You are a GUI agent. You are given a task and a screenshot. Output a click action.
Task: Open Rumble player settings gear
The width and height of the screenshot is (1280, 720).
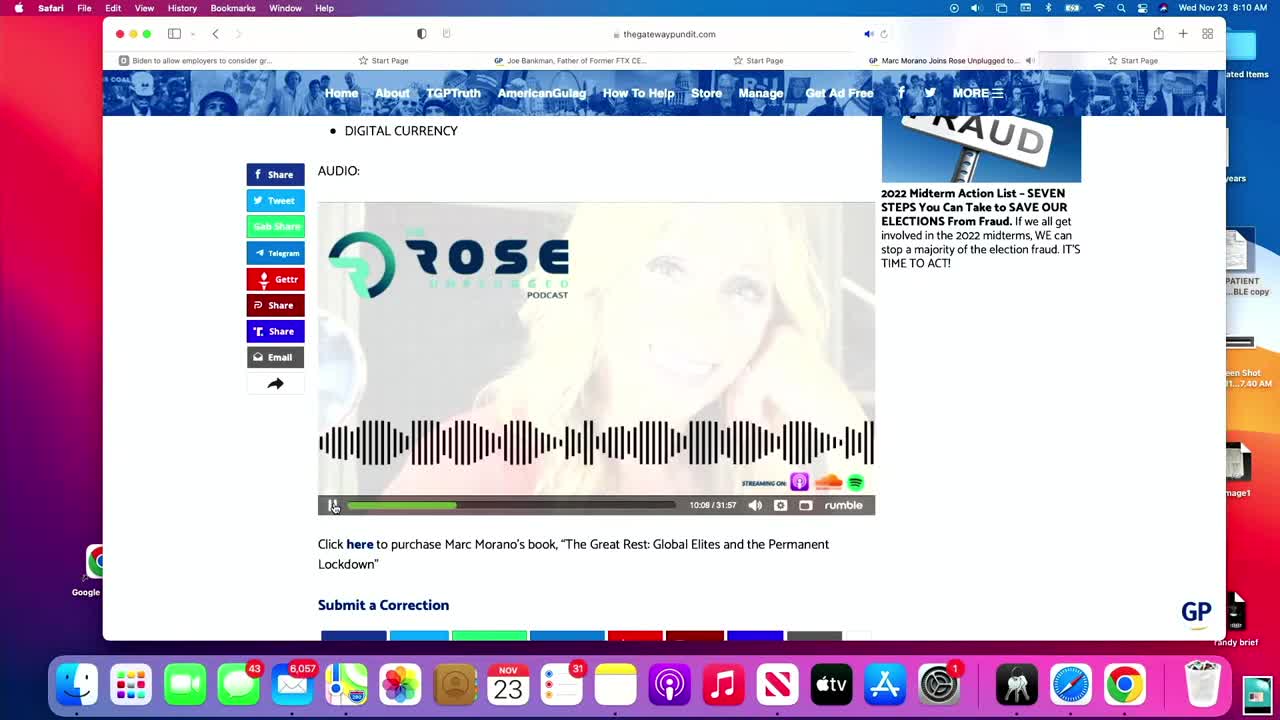click(x=781, y=505)
